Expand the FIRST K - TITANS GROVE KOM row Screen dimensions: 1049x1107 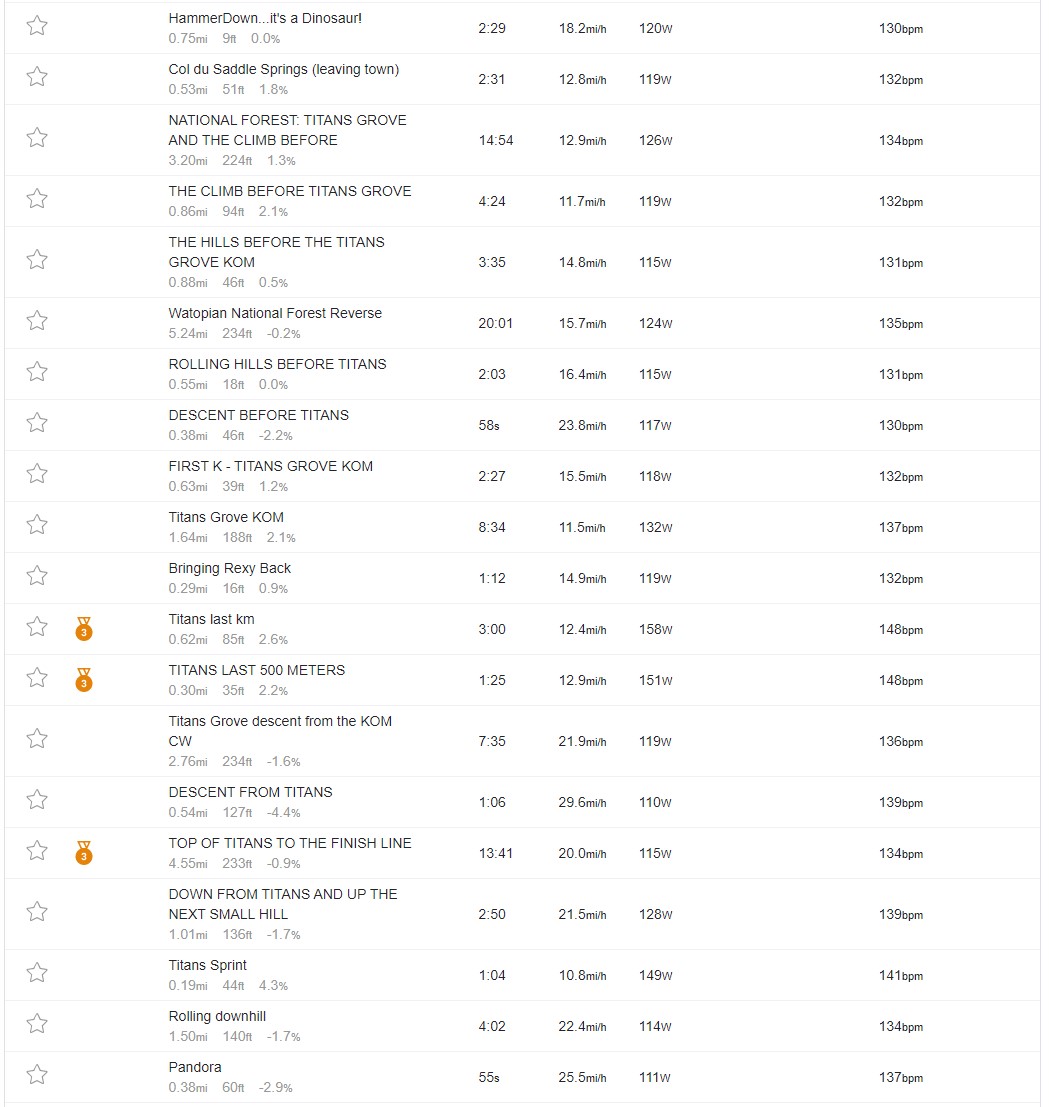coord(522,477)
